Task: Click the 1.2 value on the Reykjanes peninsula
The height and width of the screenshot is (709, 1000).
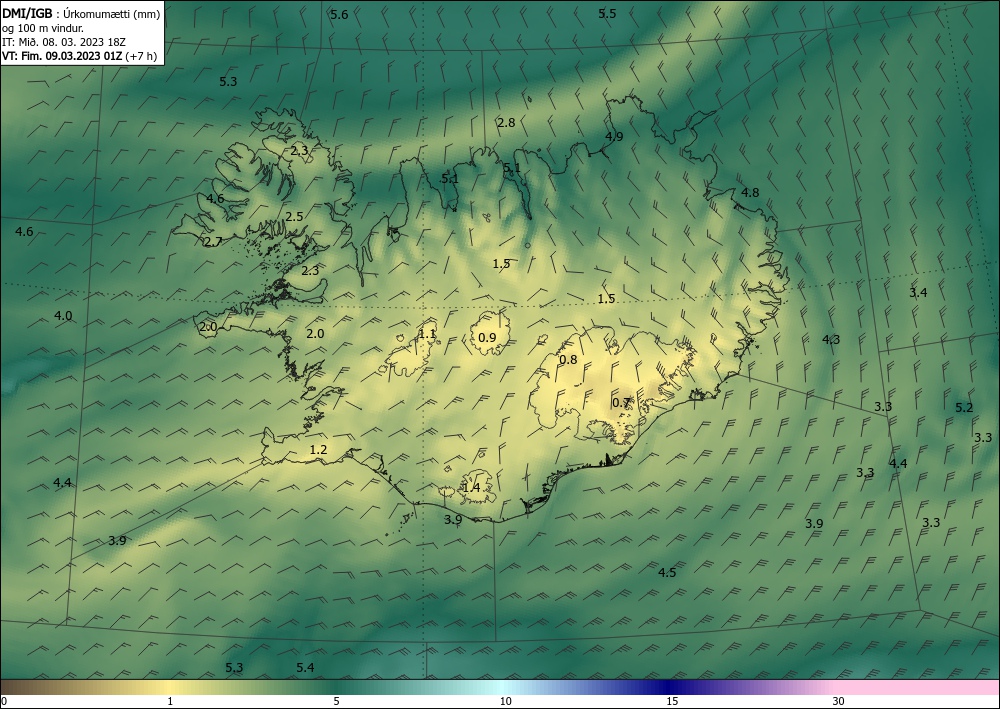Action: pyautogui.click(x=318, y=450)
